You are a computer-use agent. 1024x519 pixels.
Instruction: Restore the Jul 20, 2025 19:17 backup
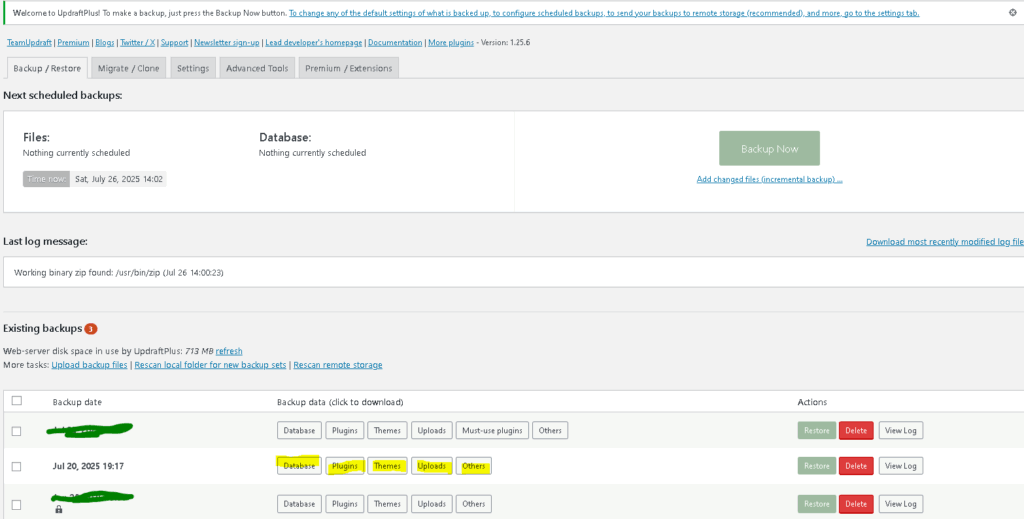click(816, 466)
